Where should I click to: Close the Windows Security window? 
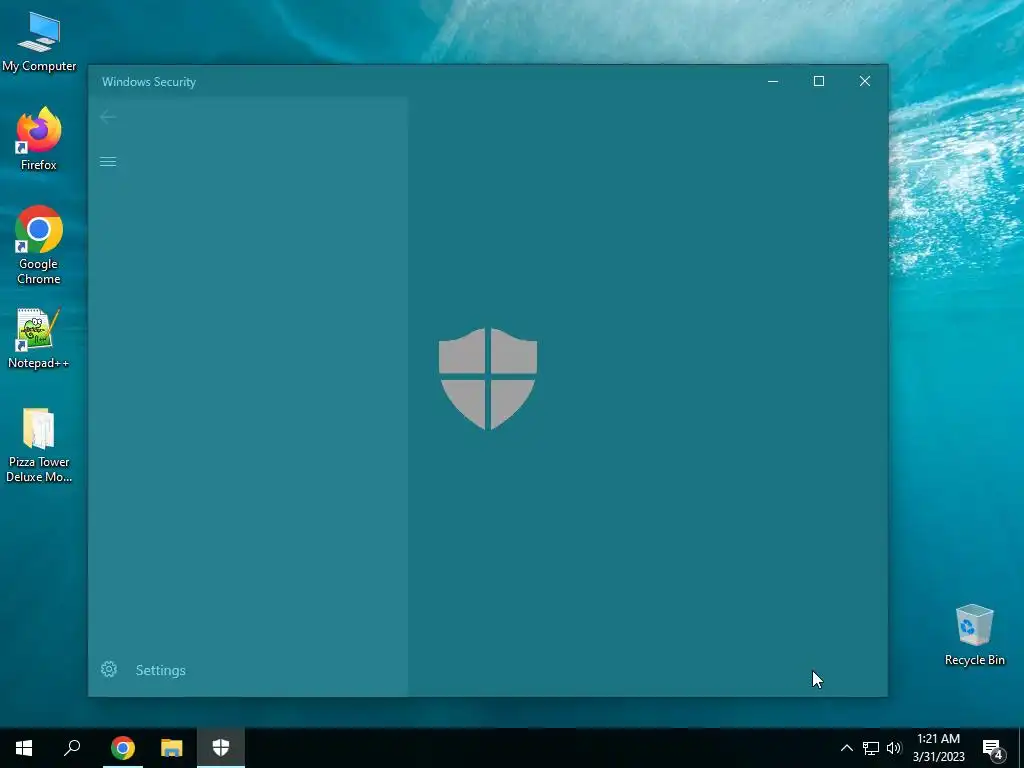[865, 81]
